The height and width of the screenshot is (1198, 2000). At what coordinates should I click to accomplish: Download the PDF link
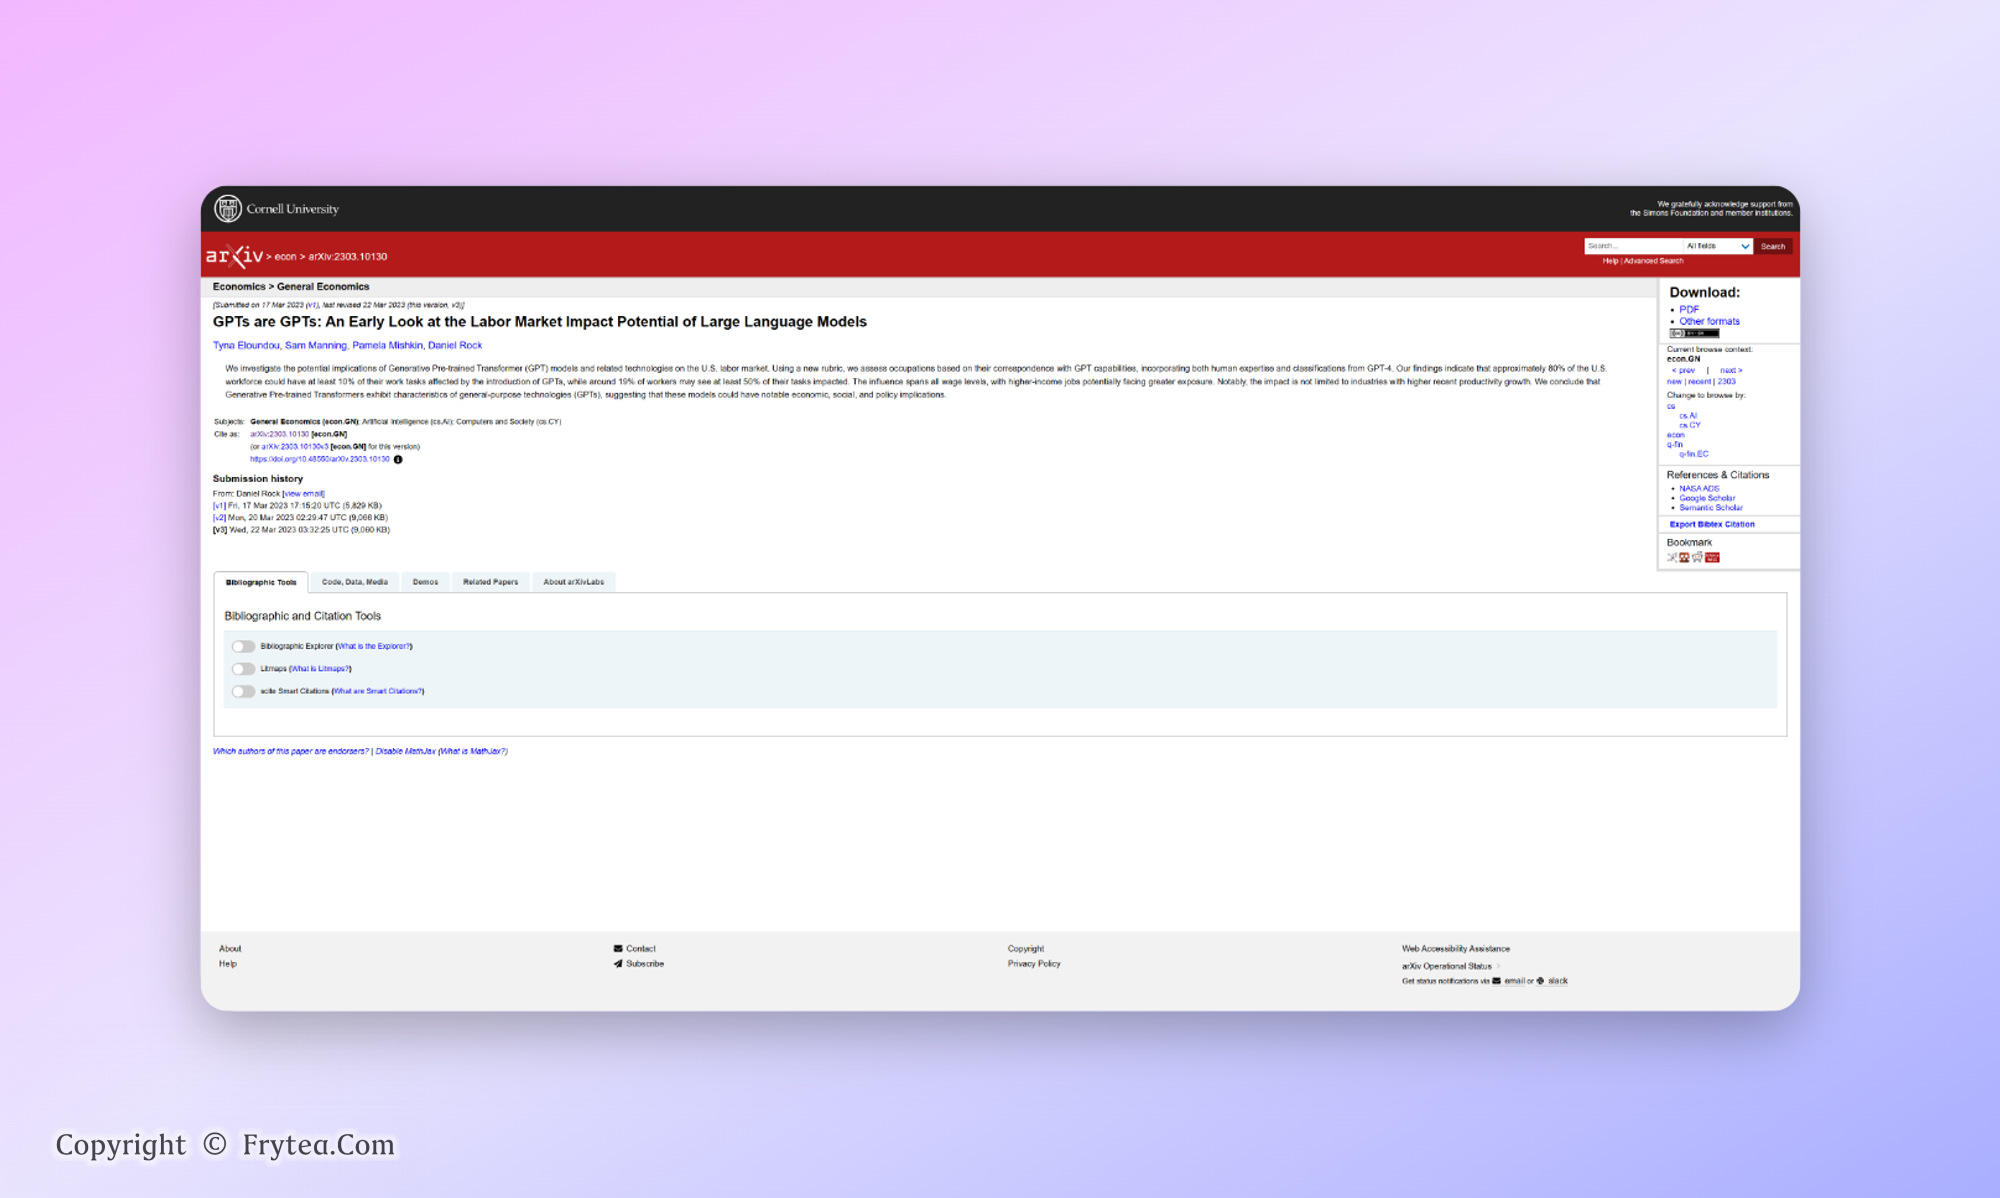(1689, 309)
